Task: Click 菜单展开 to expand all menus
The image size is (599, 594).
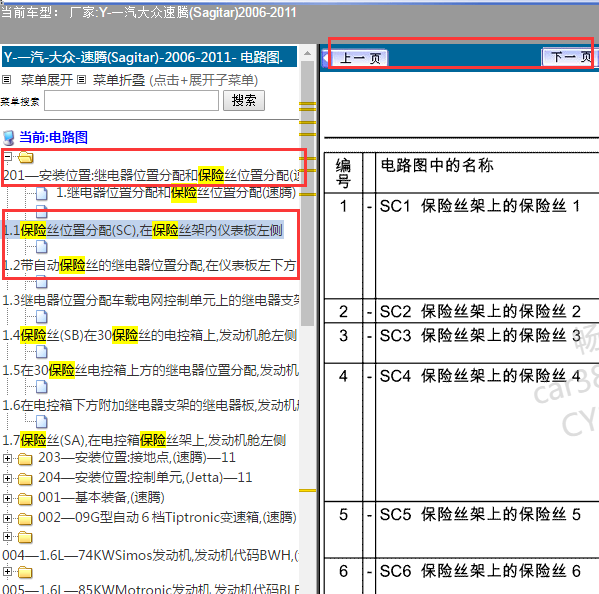Action: (47, 80)
